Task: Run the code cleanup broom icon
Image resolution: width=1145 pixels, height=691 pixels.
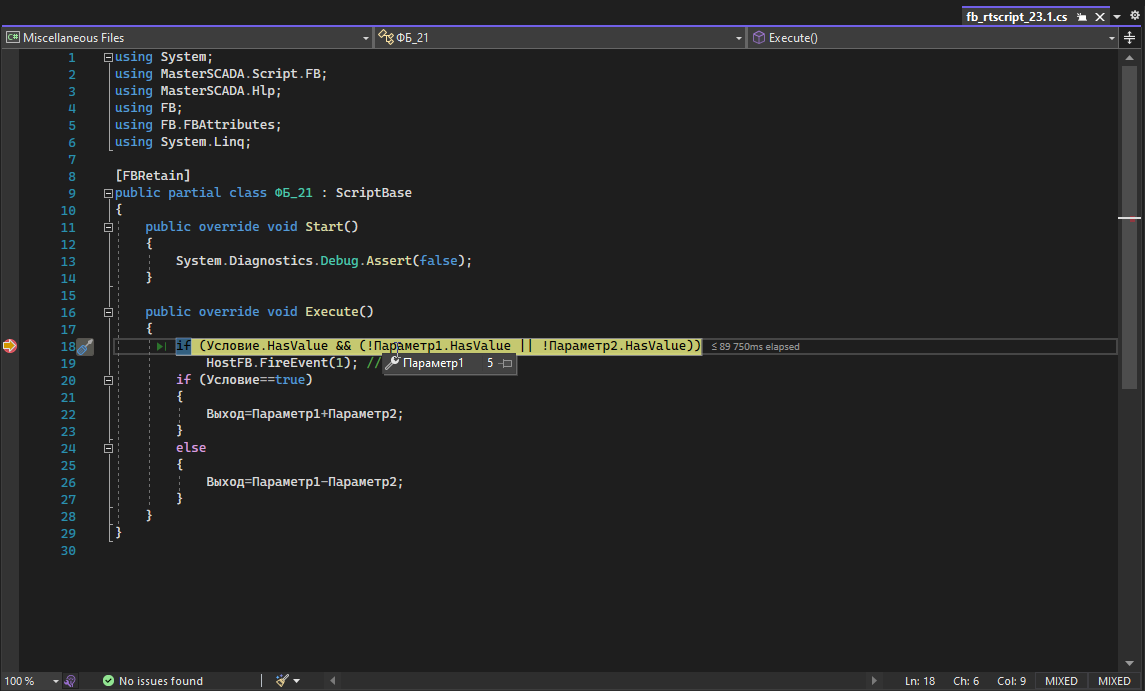Action: 282,681
